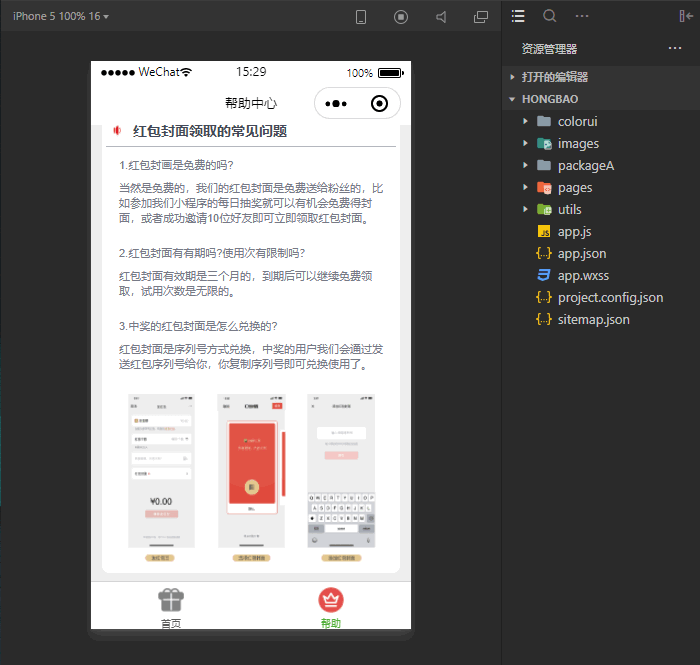Open the app.js file
The width and height of the screenshot is (700, 665).
(x=574, y=232)
